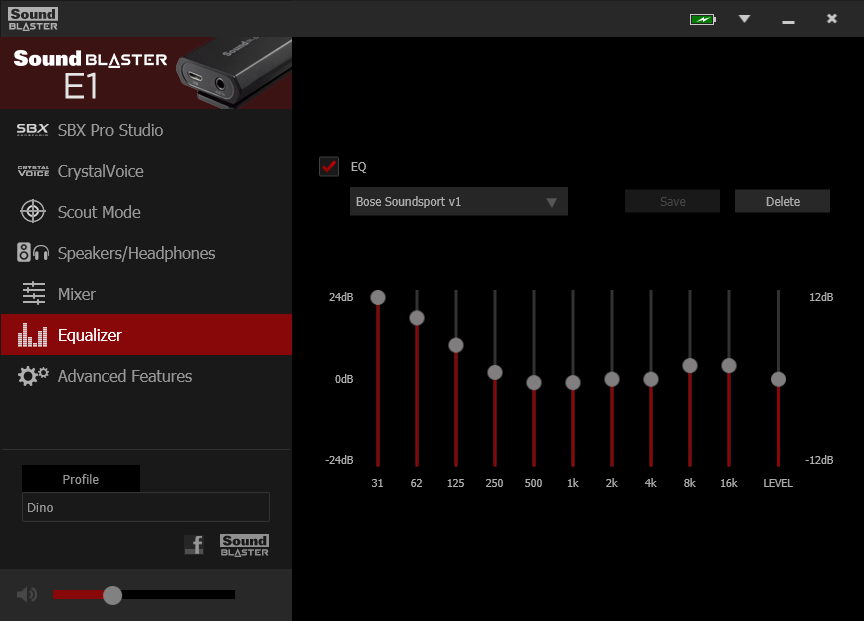Click the Equalizer bars icon
The height and width of the screenshot is (621, 864).
[33, 334]
